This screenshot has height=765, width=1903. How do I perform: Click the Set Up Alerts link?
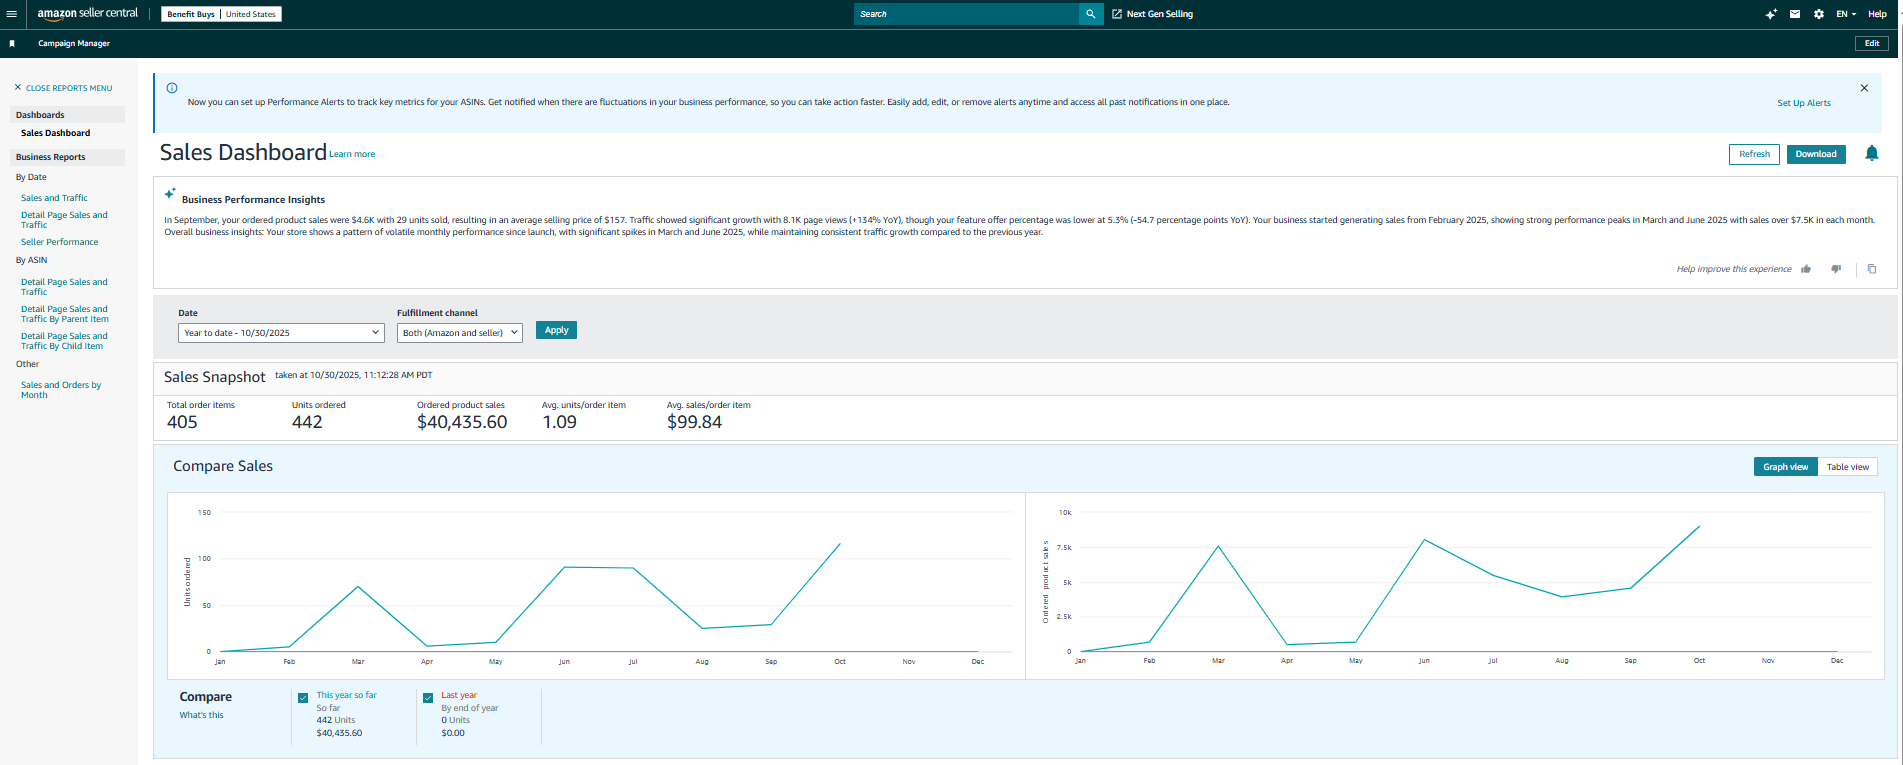point(1803,103)
